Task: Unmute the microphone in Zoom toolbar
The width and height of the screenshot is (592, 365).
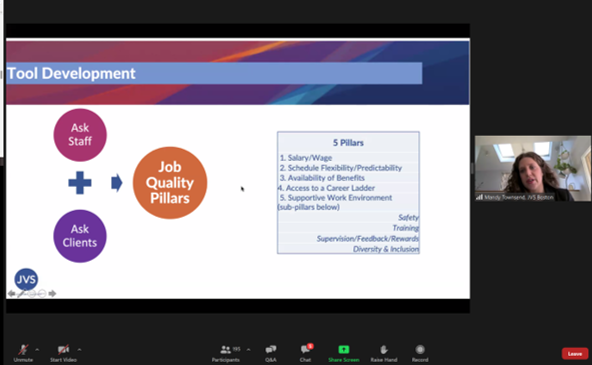Action: pyautogui.click(x=23, y=353)
